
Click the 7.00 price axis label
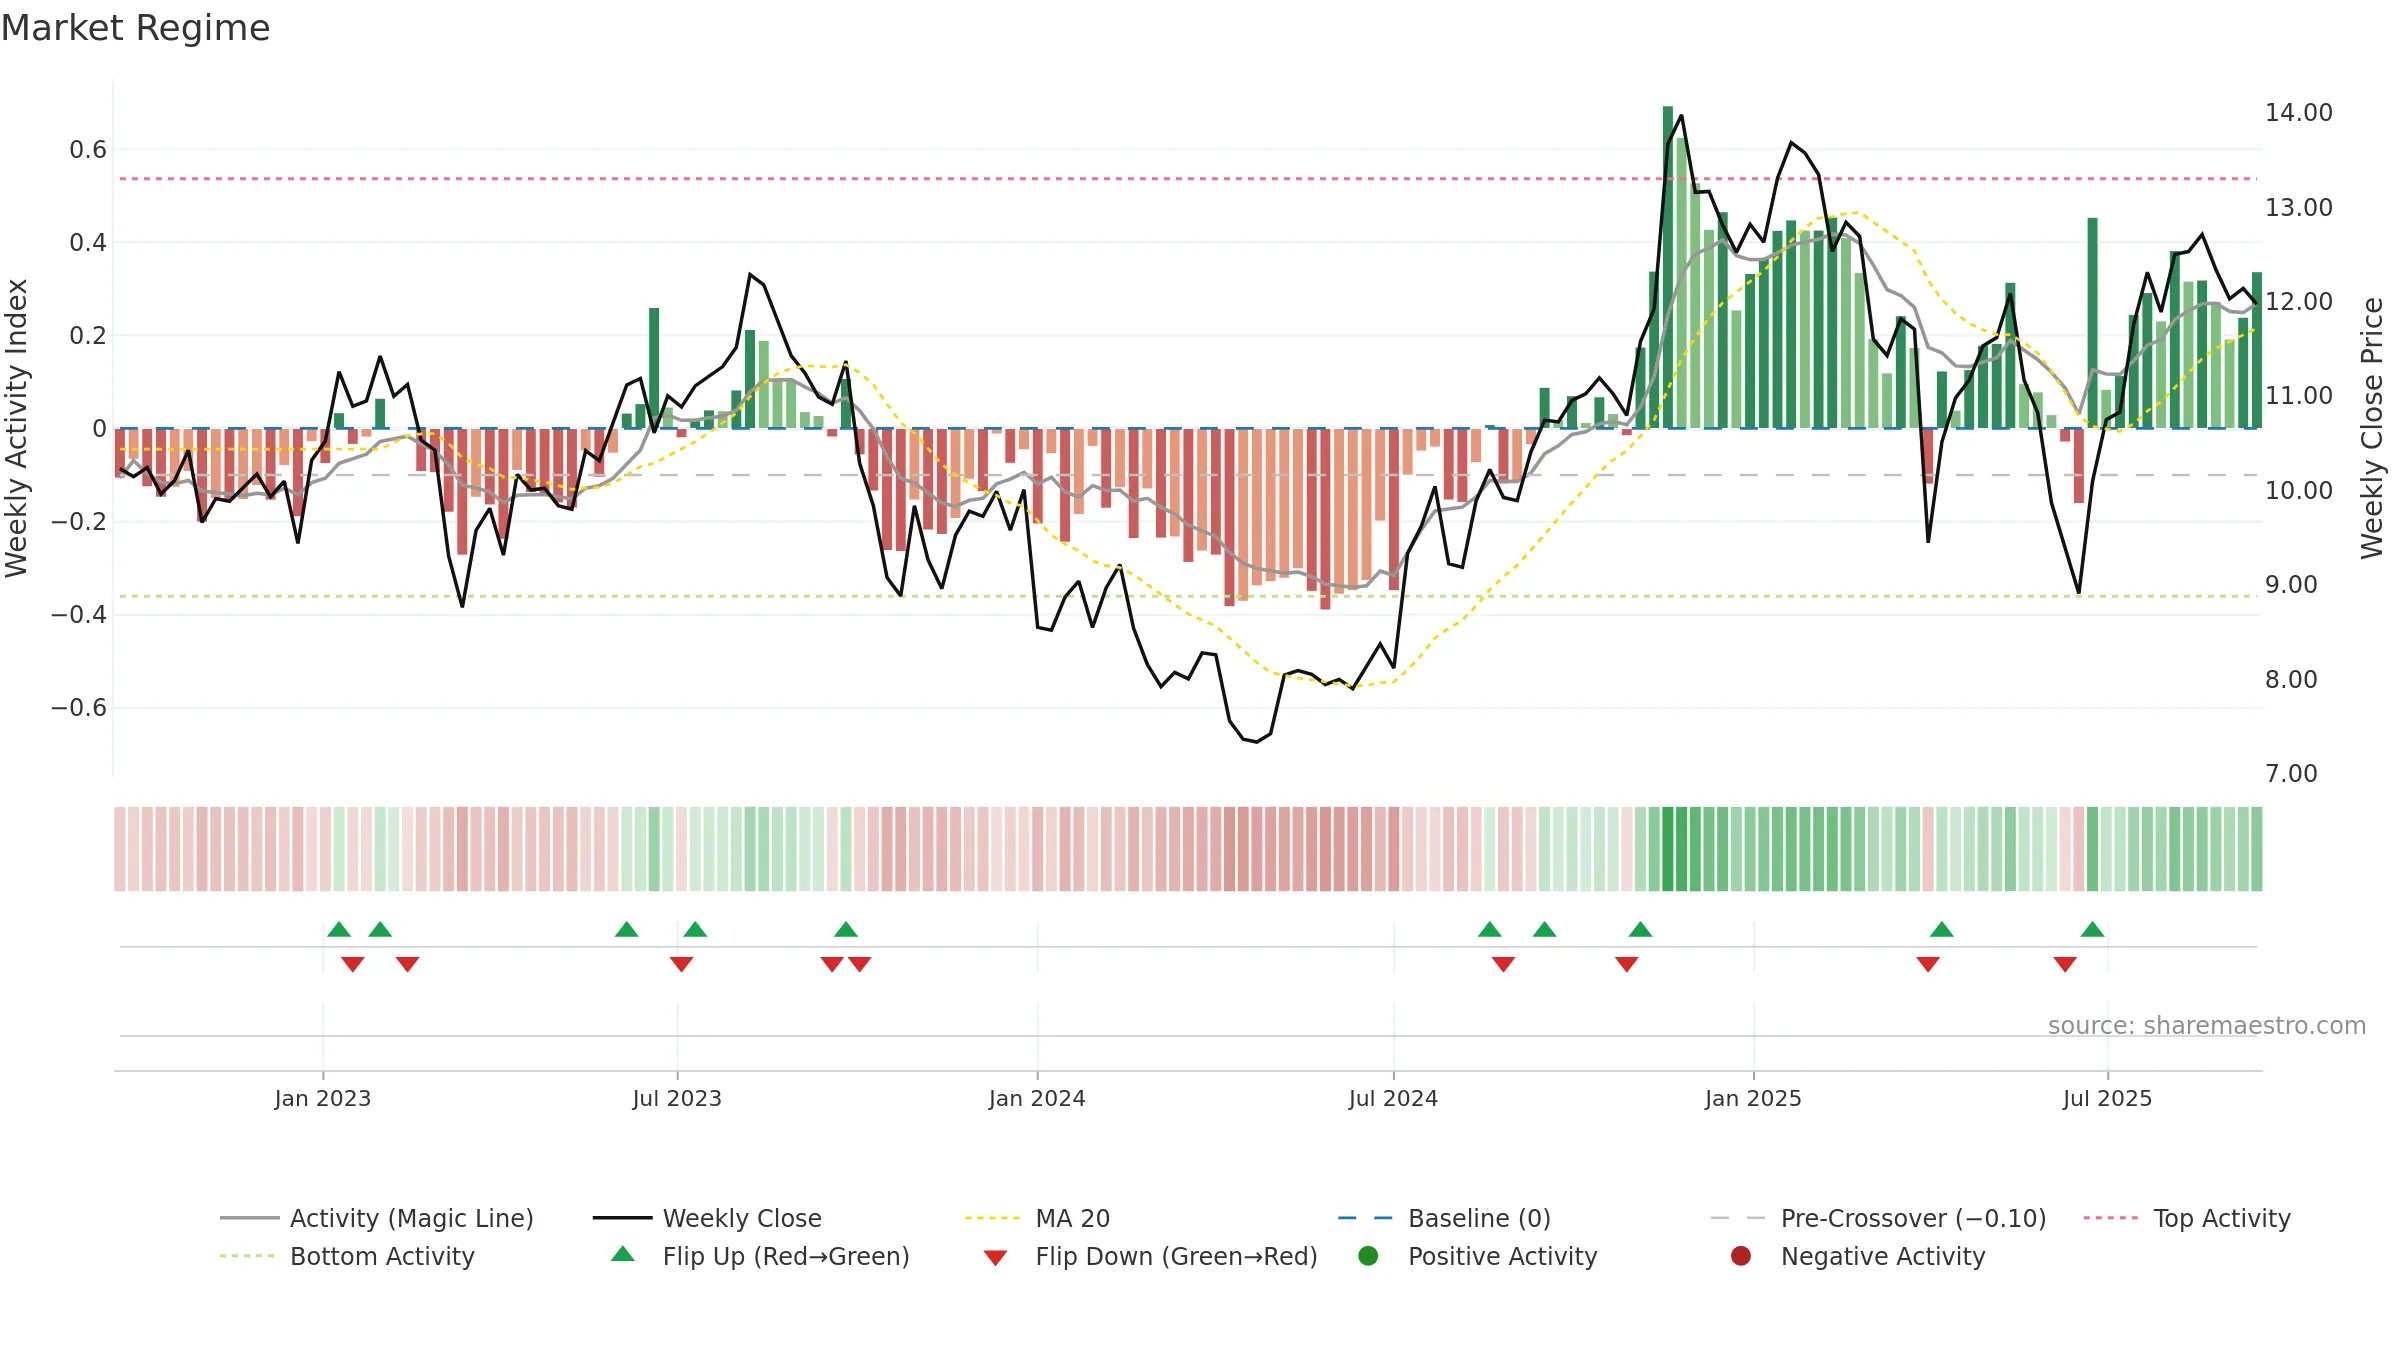(x=2290, y=774)
